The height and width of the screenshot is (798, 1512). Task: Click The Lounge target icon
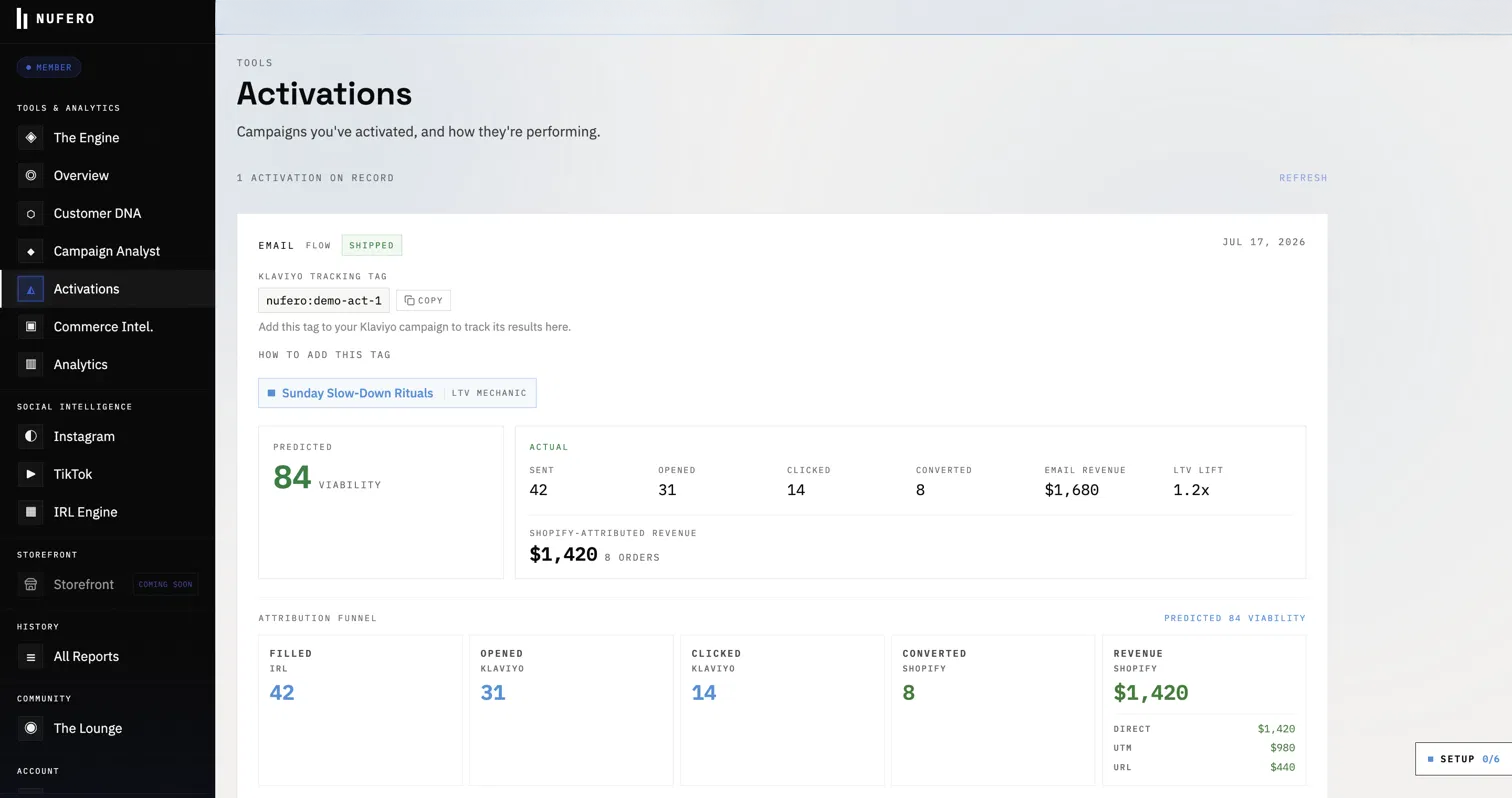click(31, 728)
